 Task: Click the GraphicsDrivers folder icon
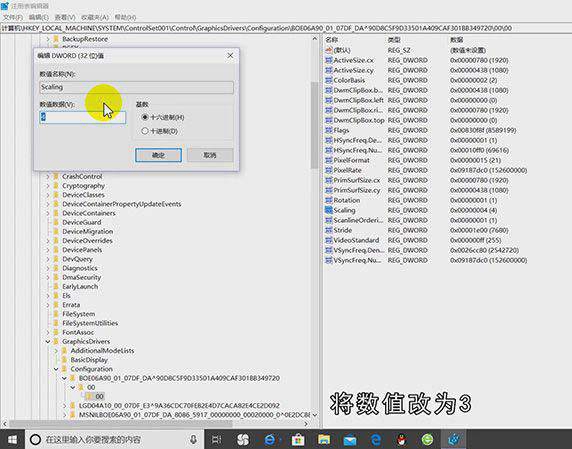coord(56,341)
